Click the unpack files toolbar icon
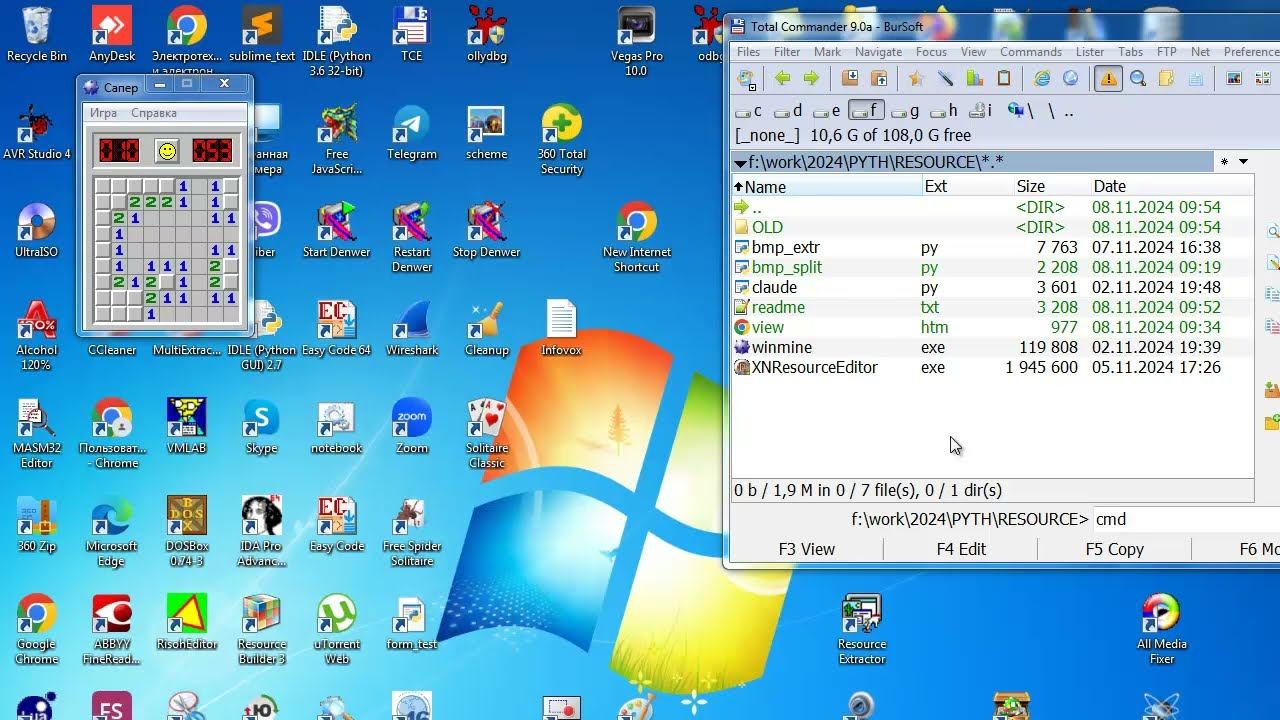 [879, 79]
